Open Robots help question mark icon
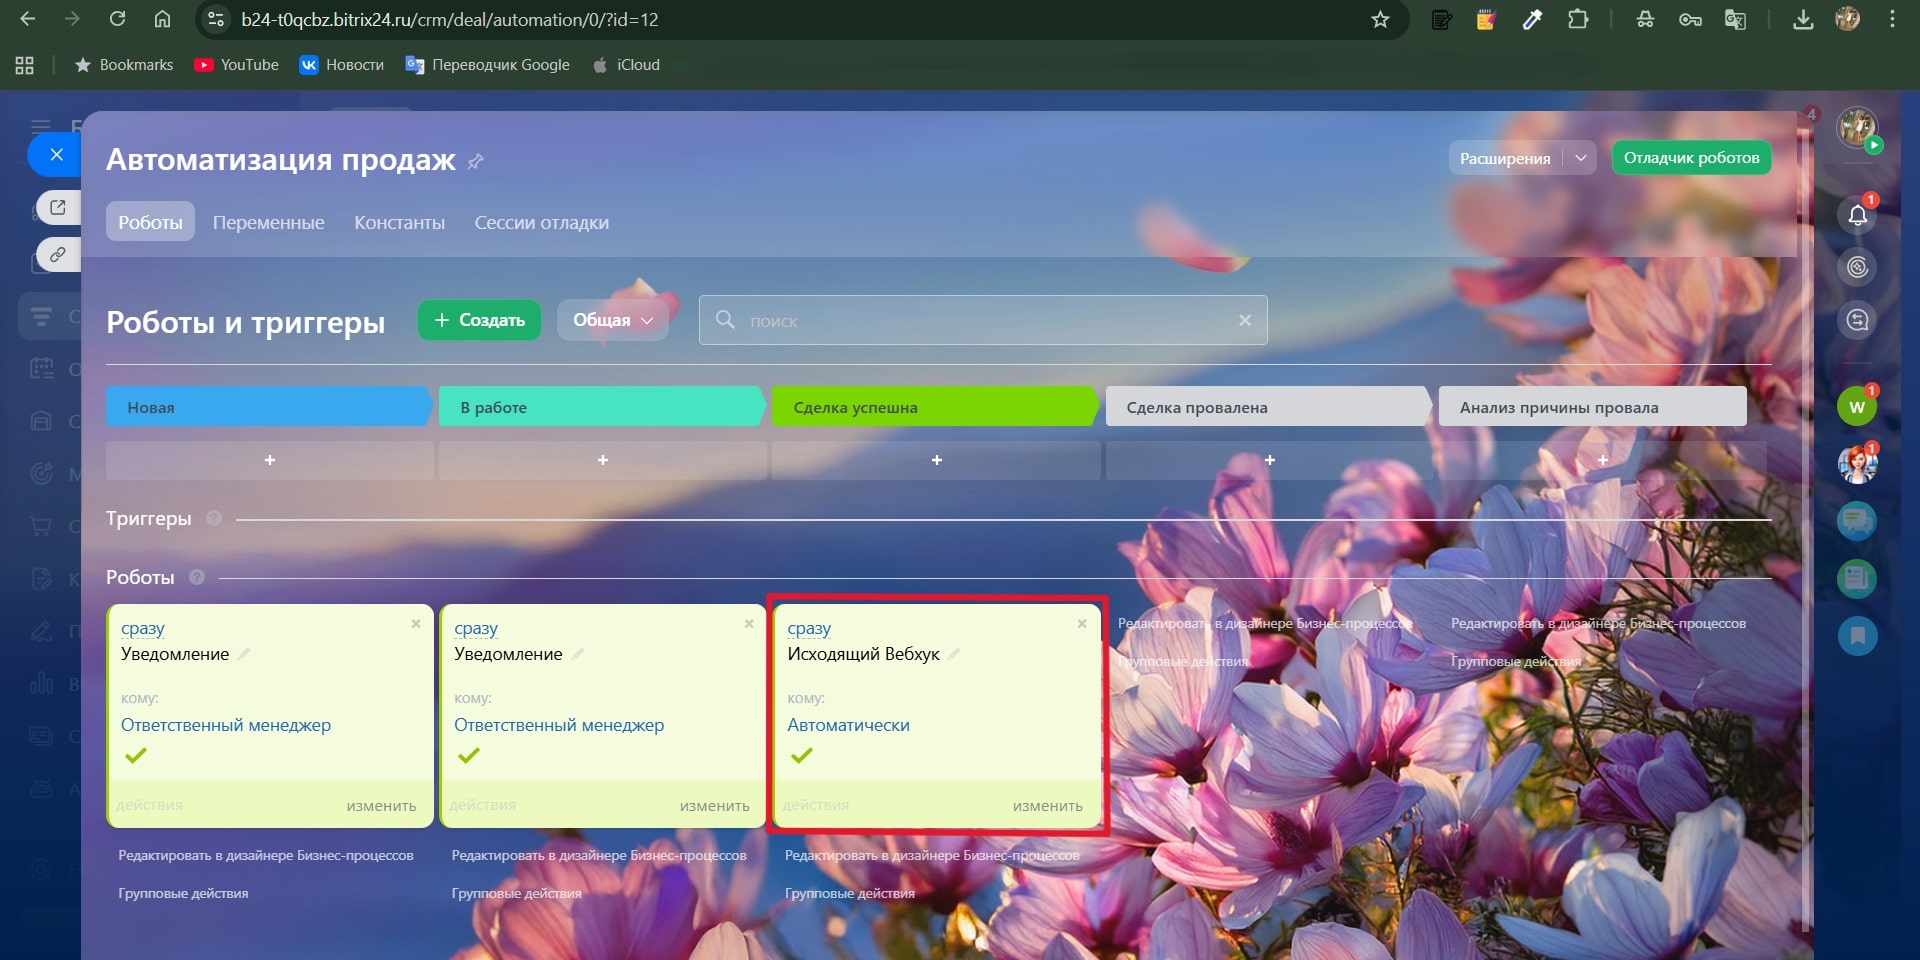The height and width of the screenshot is (960, 1920). pyautogui.click(x=197, y=577)
